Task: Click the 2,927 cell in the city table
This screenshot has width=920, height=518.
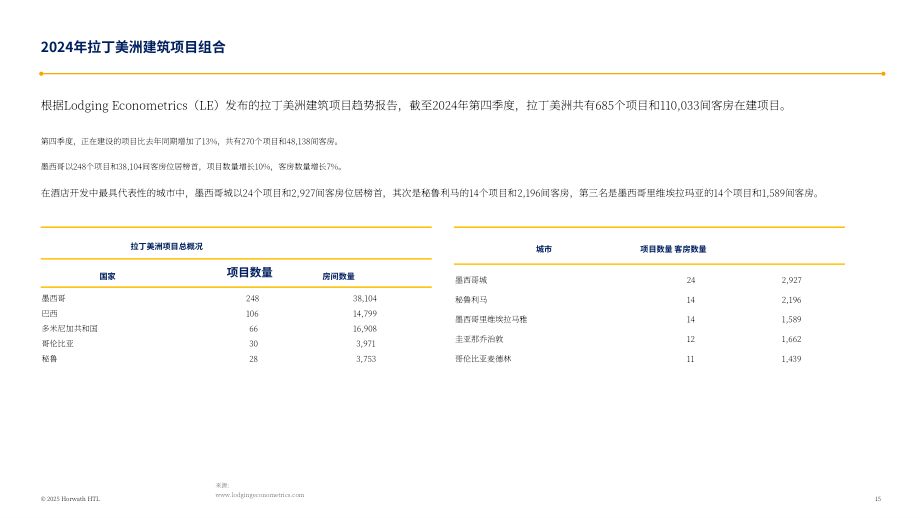Action: 791,280
